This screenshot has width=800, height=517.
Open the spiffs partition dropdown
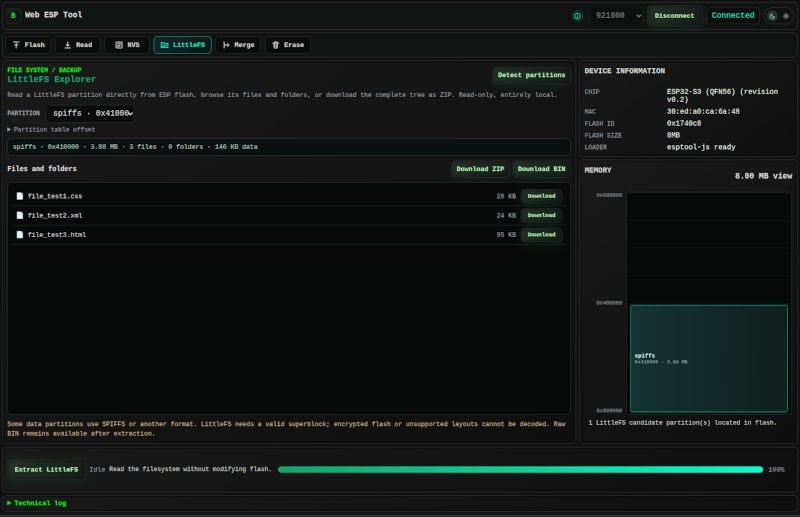91,113
